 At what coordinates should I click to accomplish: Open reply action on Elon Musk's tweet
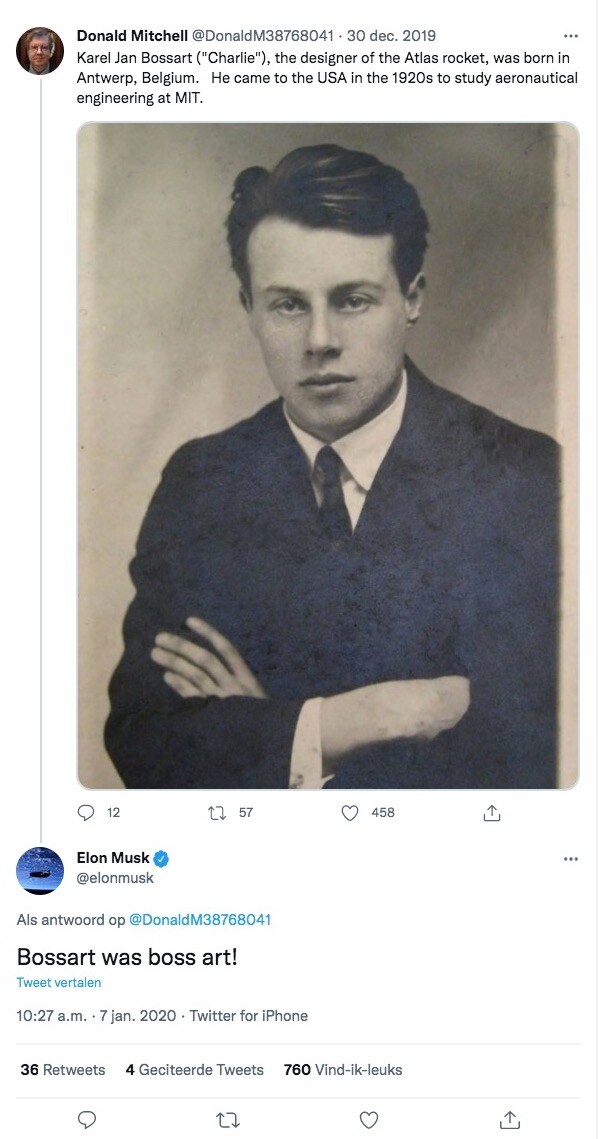pos(86,1120)
